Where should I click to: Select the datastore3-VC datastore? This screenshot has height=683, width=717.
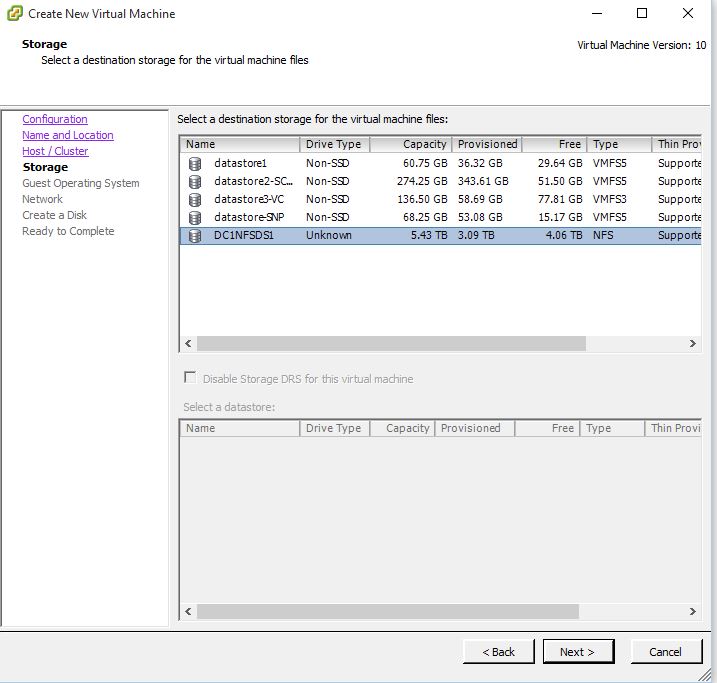click(441, 199)
